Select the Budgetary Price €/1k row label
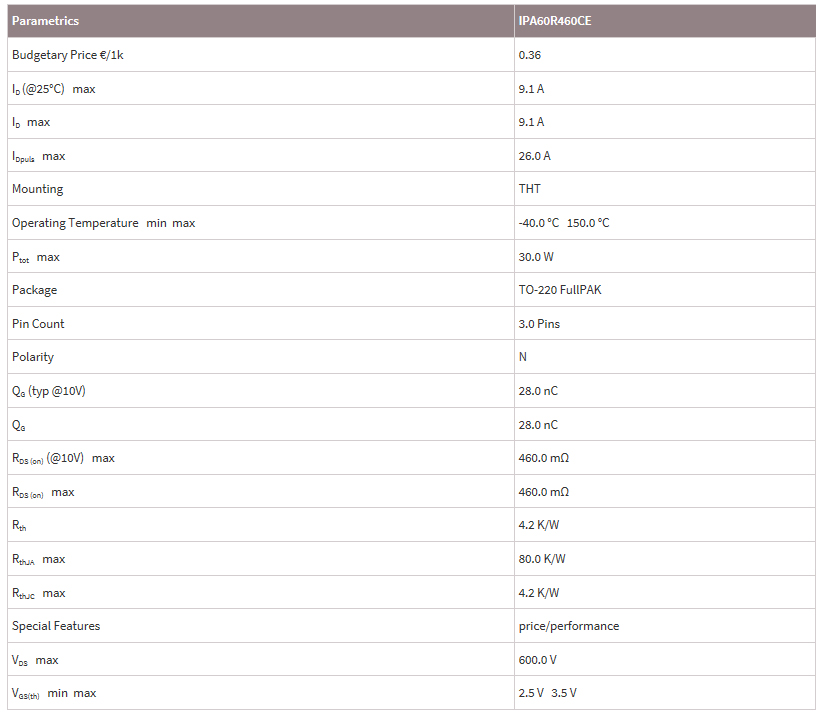 pyautogui.click(x=67, y=55)
